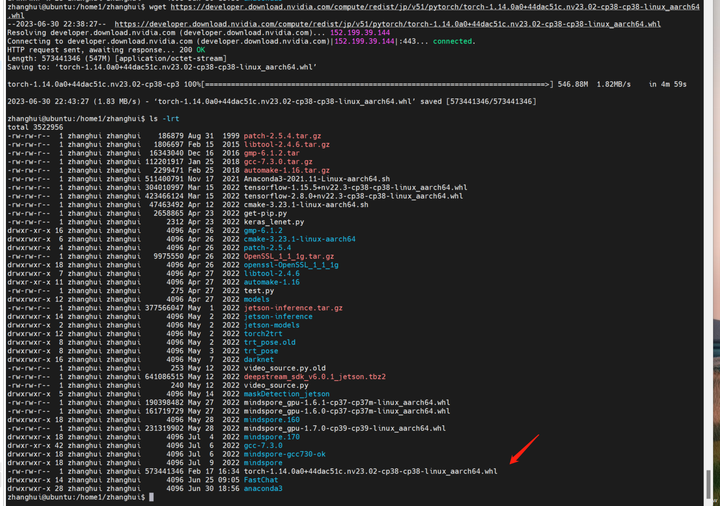Select file size 186879 in listing
The image size is (720, 506).
coord(170,136)
